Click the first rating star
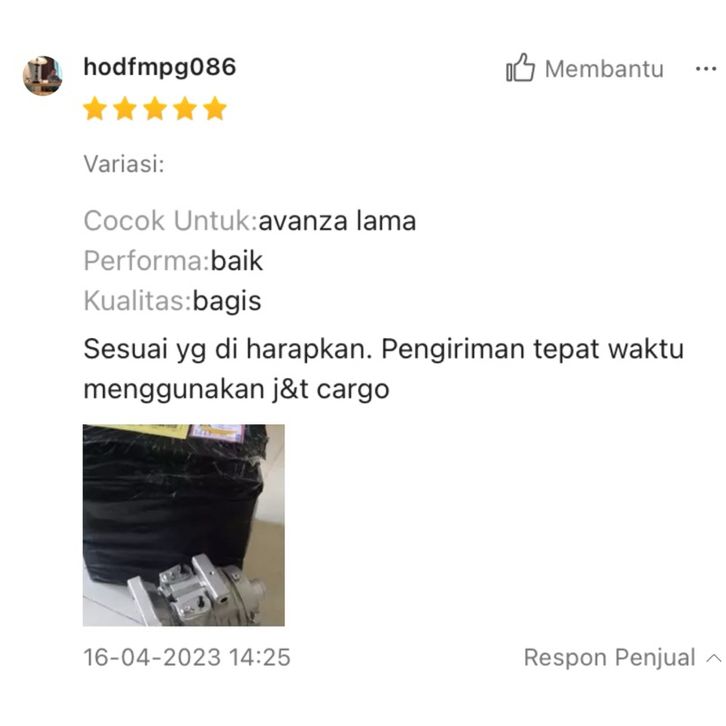This screenshot has height=726, width=726. pyautogui.click(x=95, y=108)
